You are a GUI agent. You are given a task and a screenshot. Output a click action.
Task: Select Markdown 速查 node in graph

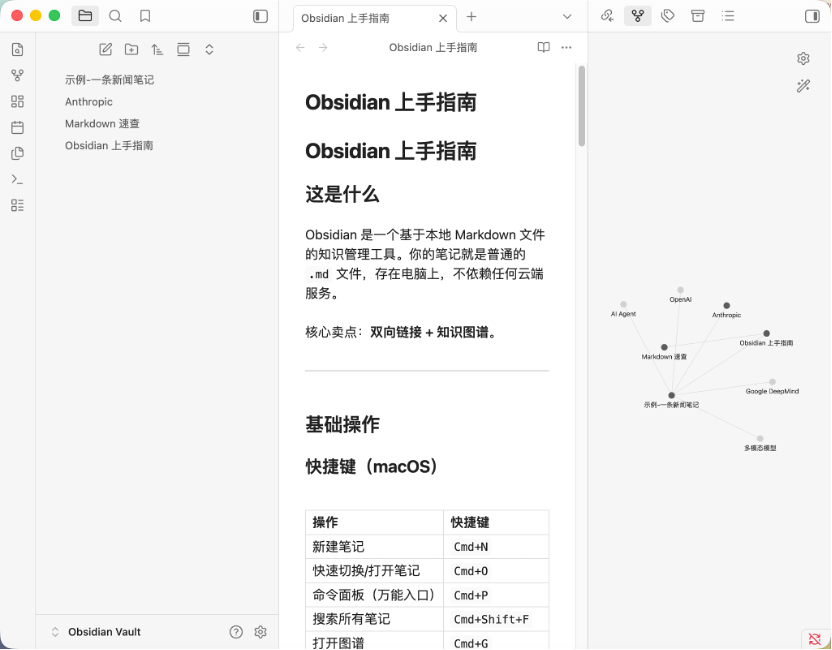point(664,348)
